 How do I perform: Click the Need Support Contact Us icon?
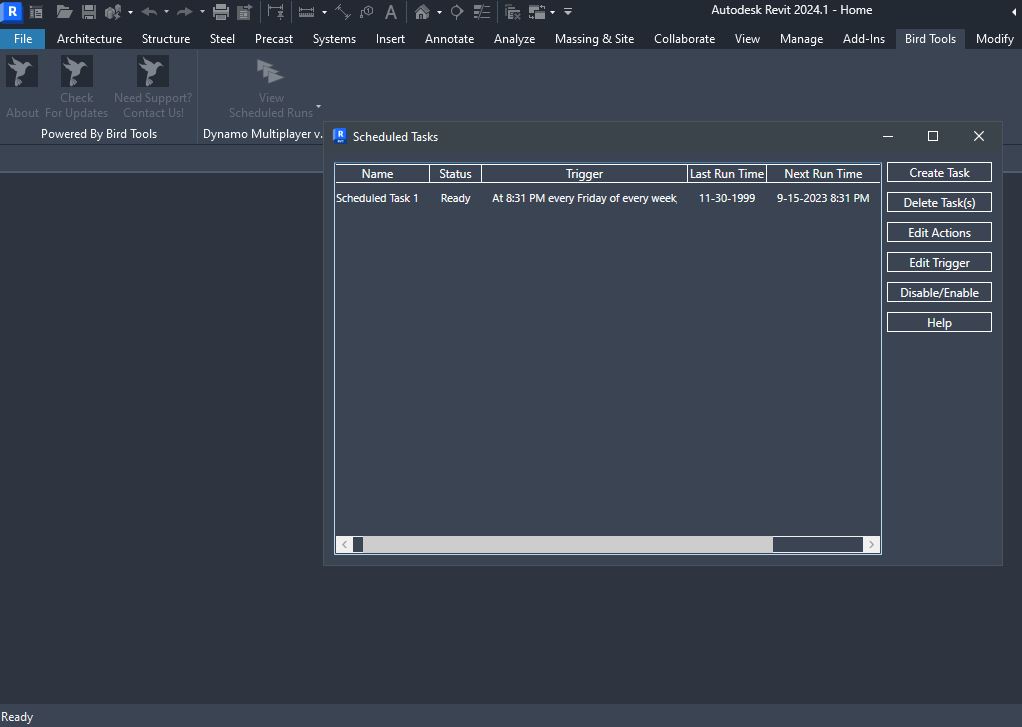(153, 71)
